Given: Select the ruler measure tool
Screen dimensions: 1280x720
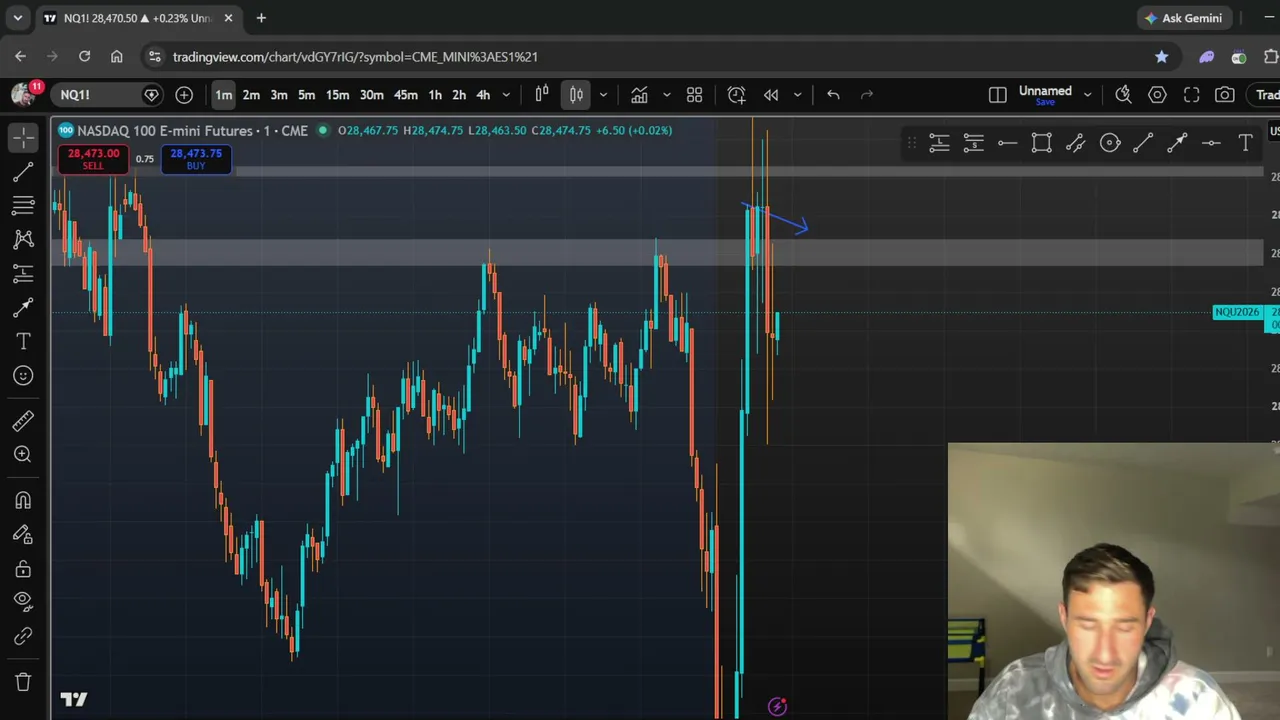Looking at the screenshot, I should pyautogui.click(x=23, y=420).
